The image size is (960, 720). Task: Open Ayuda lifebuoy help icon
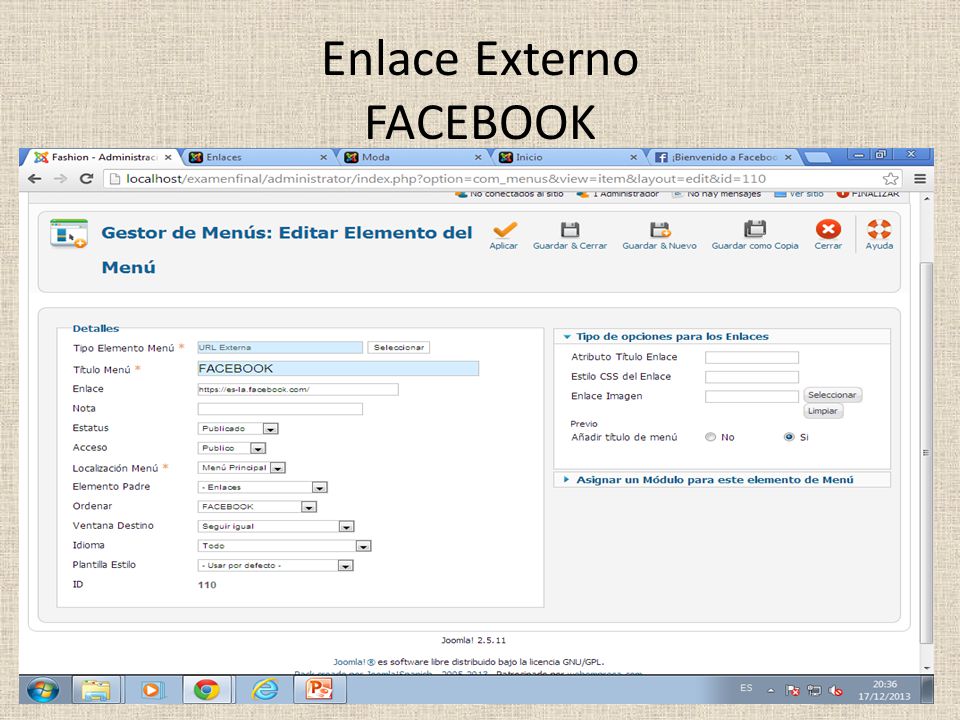879,229
